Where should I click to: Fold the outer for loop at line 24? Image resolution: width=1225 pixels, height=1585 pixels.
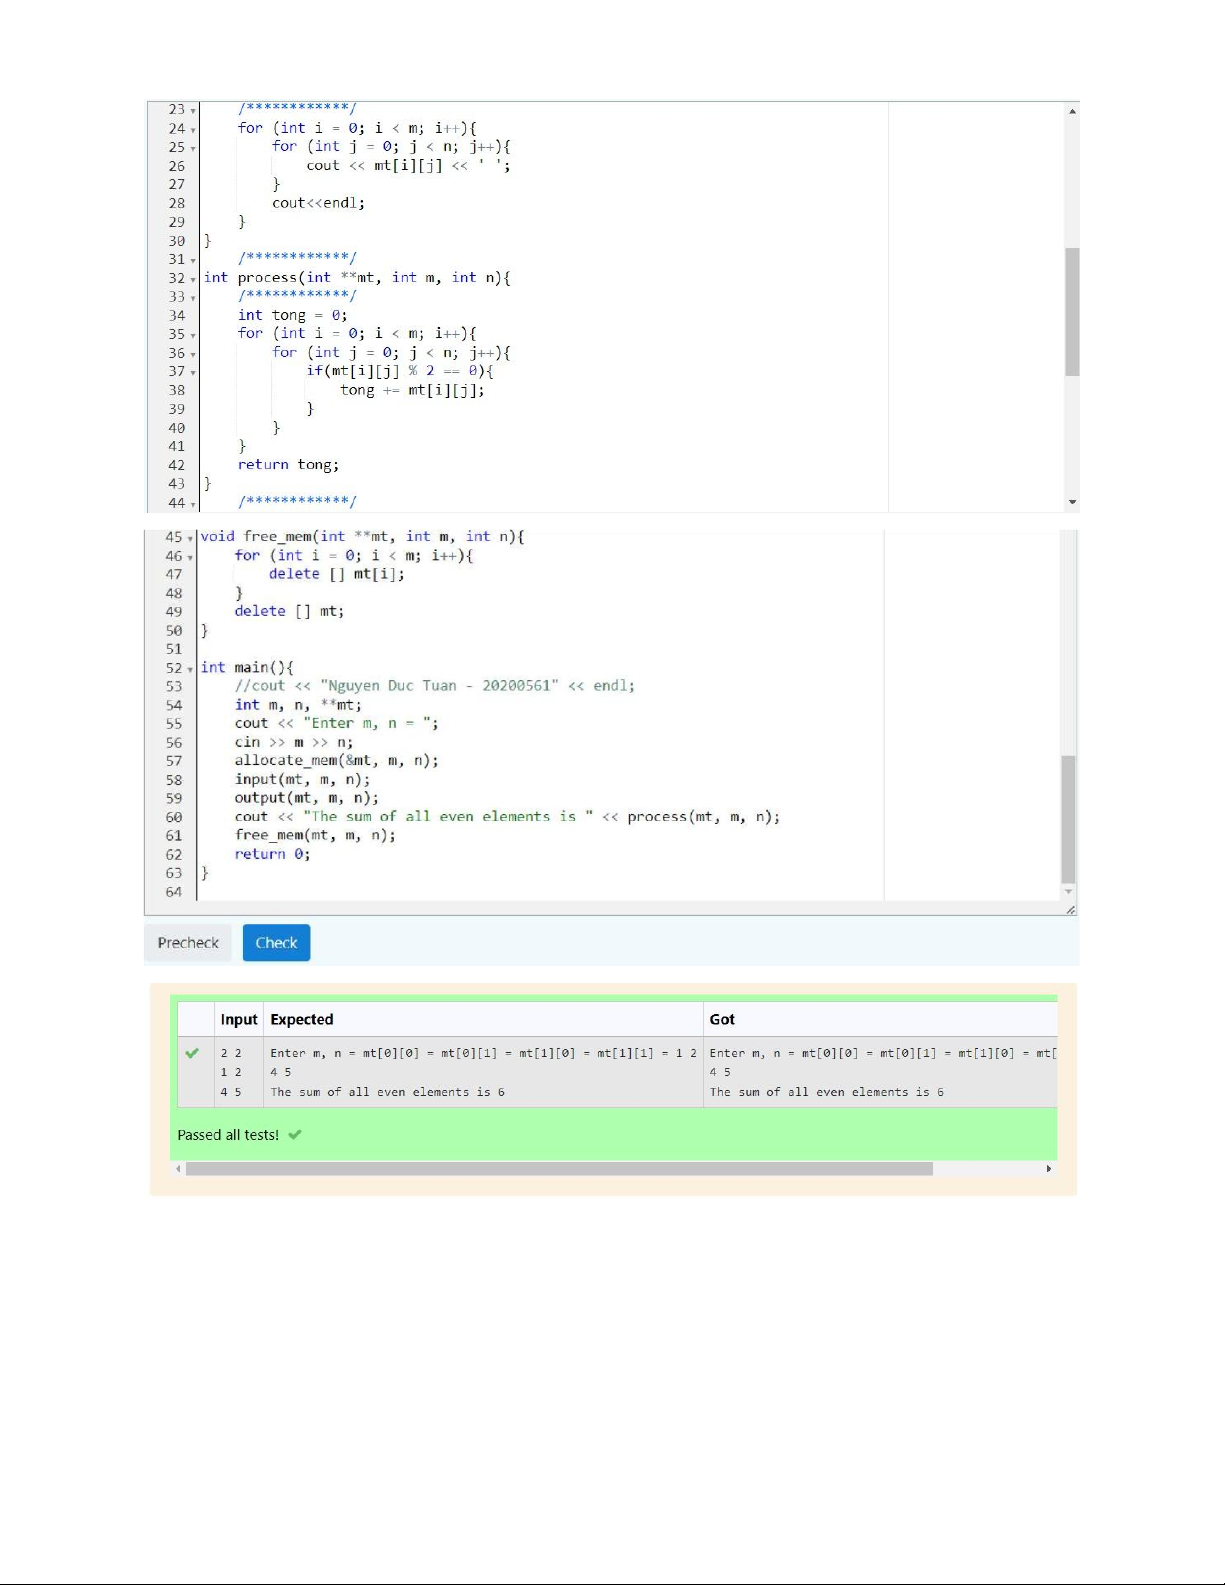[x=193, y=129]
